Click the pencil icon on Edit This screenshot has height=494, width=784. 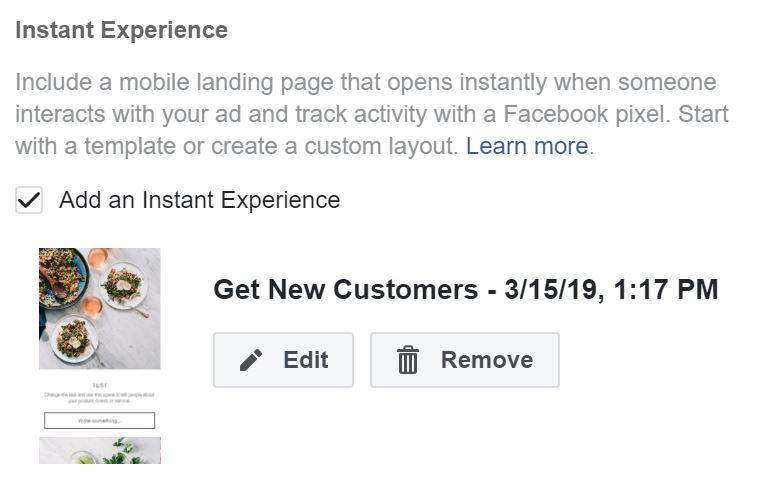coord(251,360)
